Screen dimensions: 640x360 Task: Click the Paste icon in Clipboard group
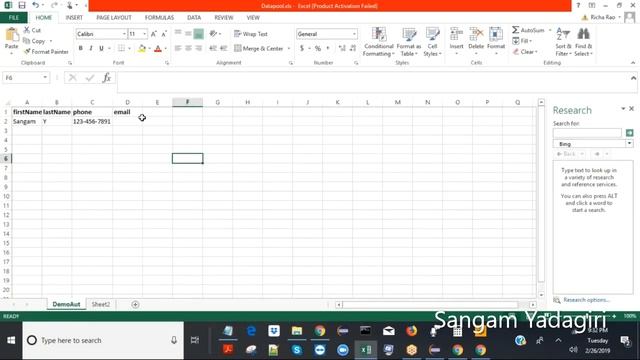[x=11, y=35]
